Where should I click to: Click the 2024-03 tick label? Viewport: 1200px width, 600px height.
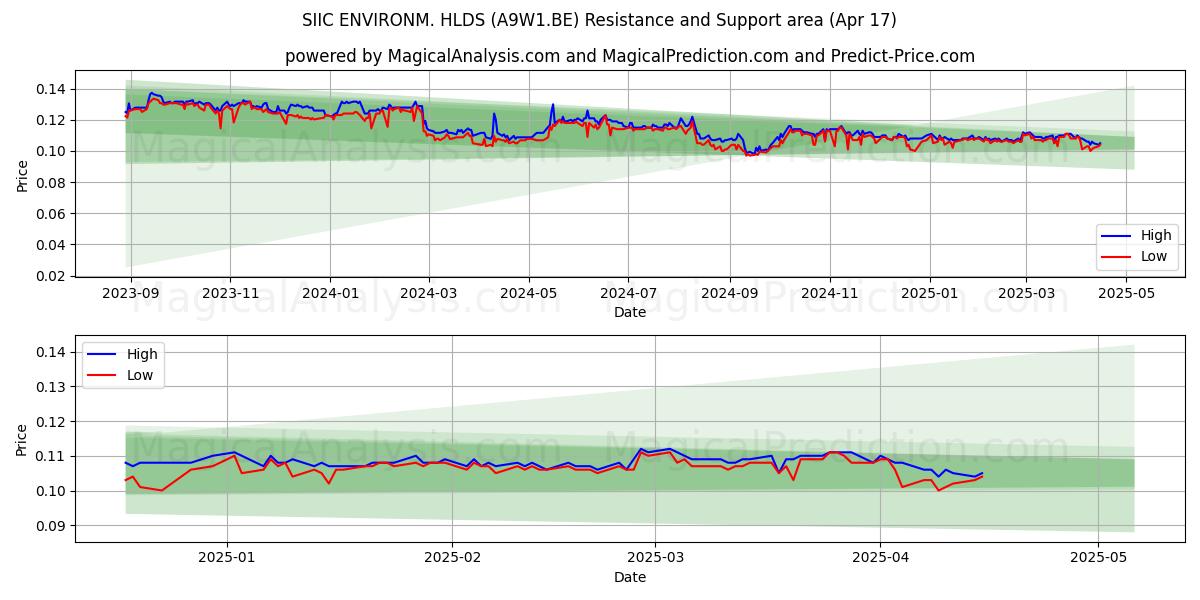(x=429, y=293)
